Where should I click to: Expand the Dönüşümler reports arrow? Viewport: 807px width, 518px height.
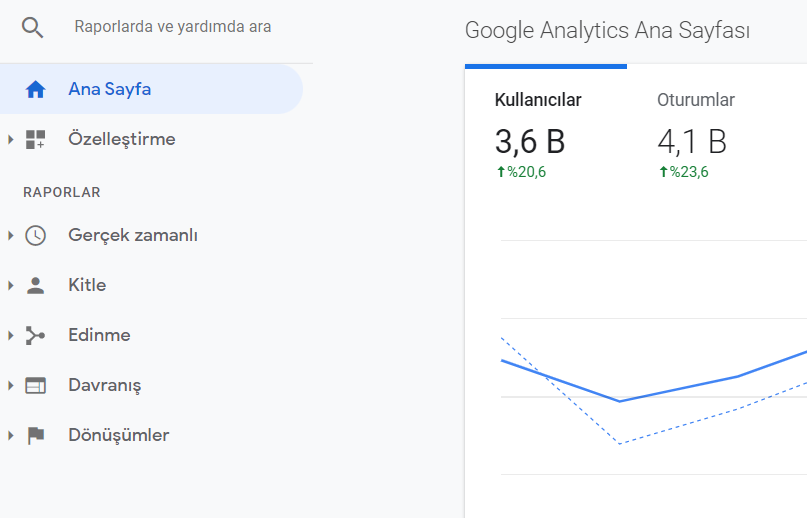click(x=10, y=435)
